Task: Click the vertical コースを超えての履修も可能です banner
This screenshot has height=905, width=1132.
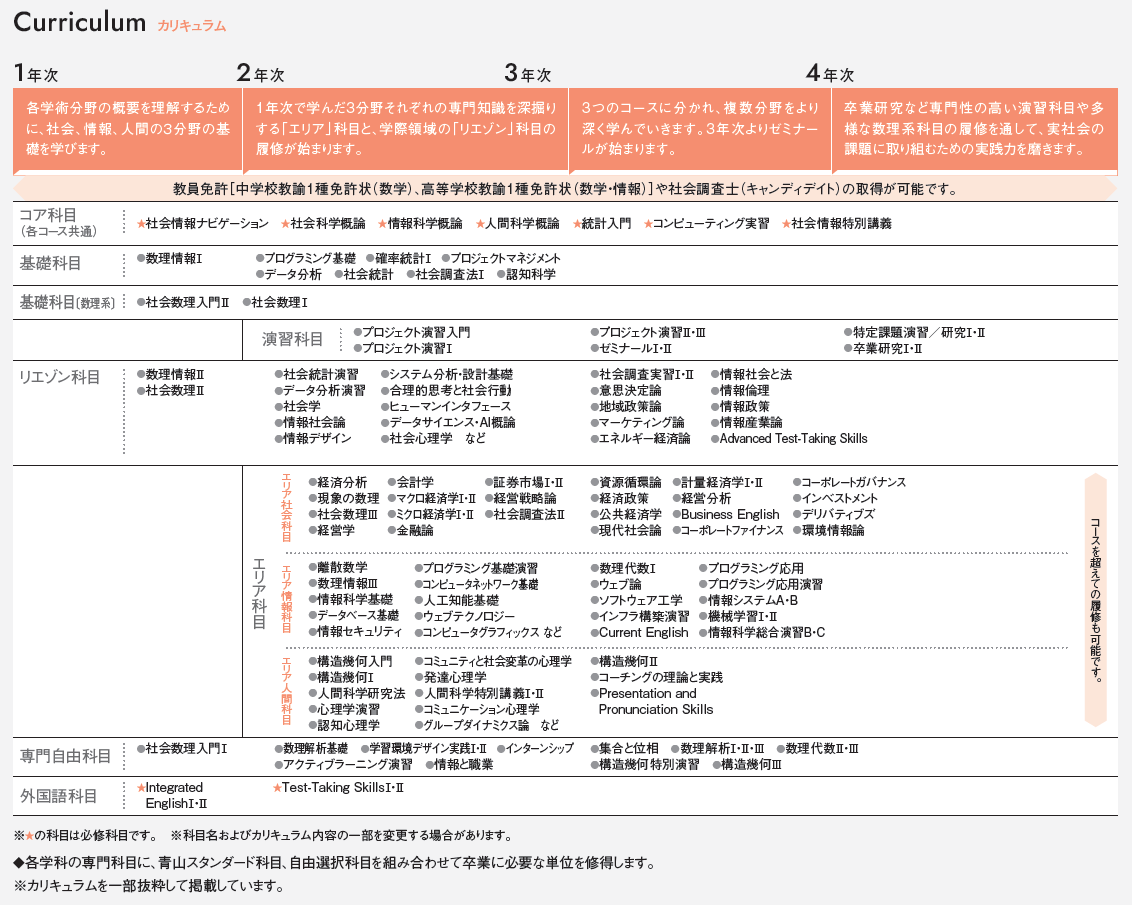Action: pyautogui.click(x=1096, y=599)
